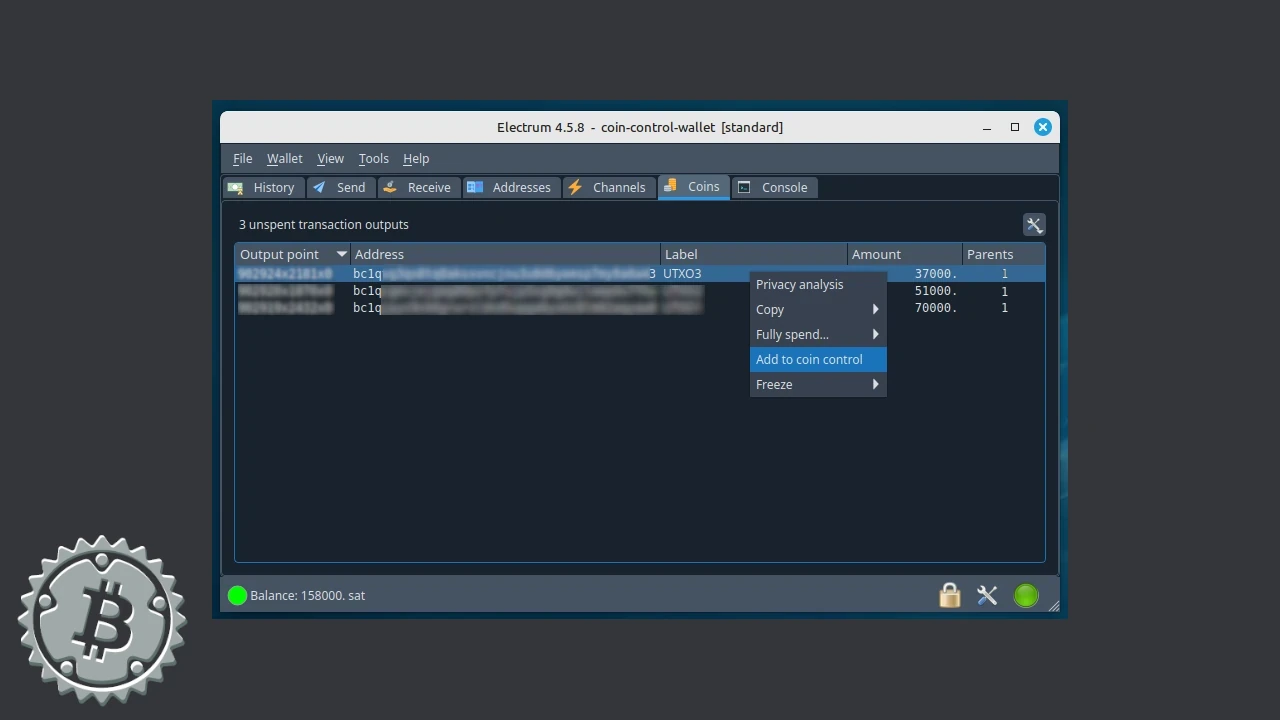Click the UTXO3 label cell
The image size is (1280, 720).
point(682,274)
